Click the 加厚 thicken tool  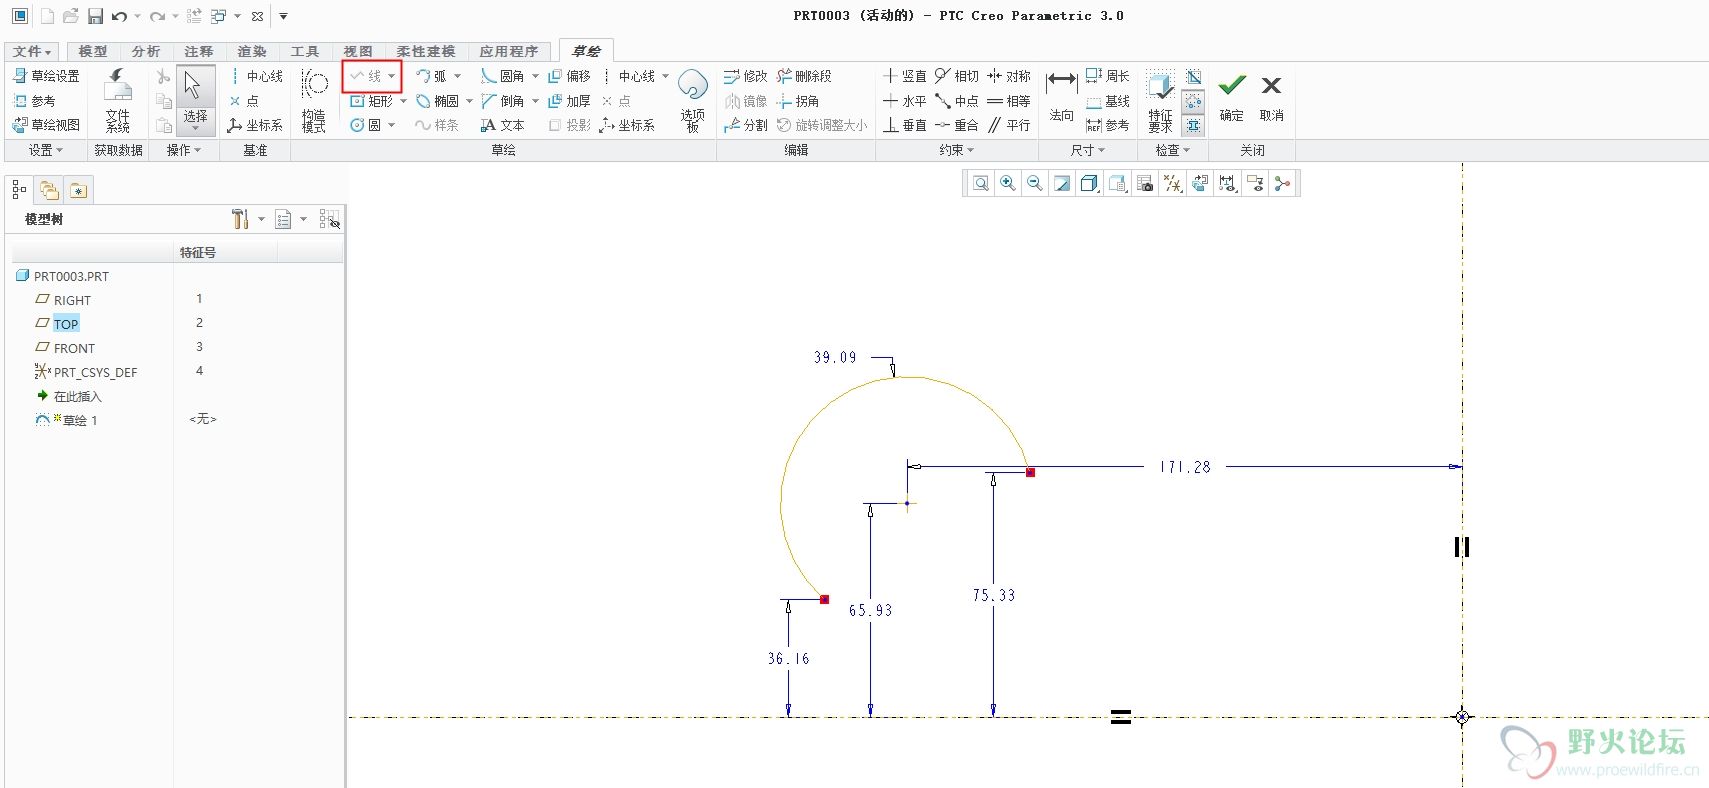(x=569, y=101)
